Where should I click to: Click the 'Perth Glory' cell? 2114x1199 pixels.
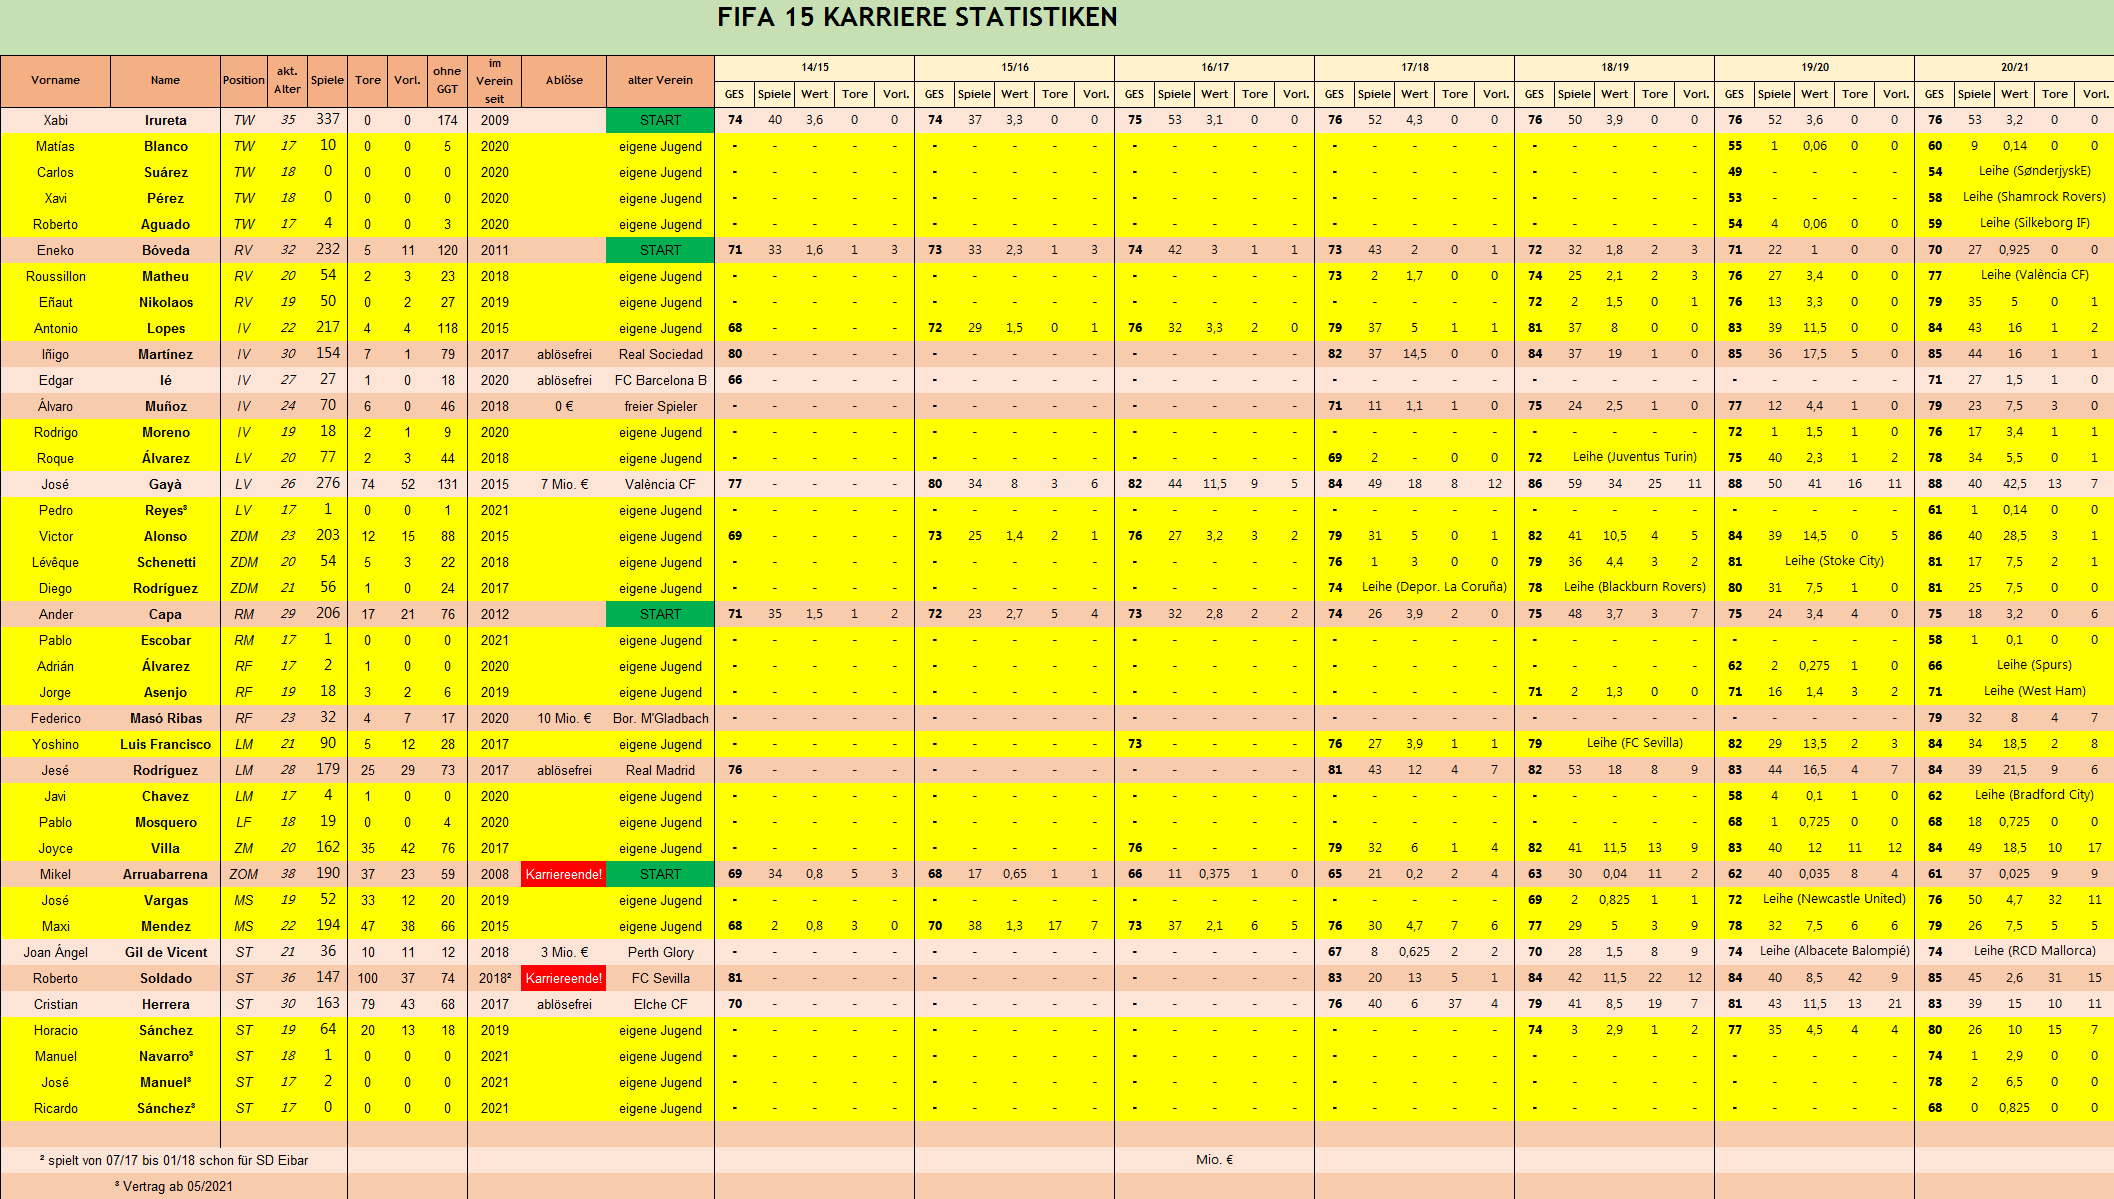[x=660, y=952]
